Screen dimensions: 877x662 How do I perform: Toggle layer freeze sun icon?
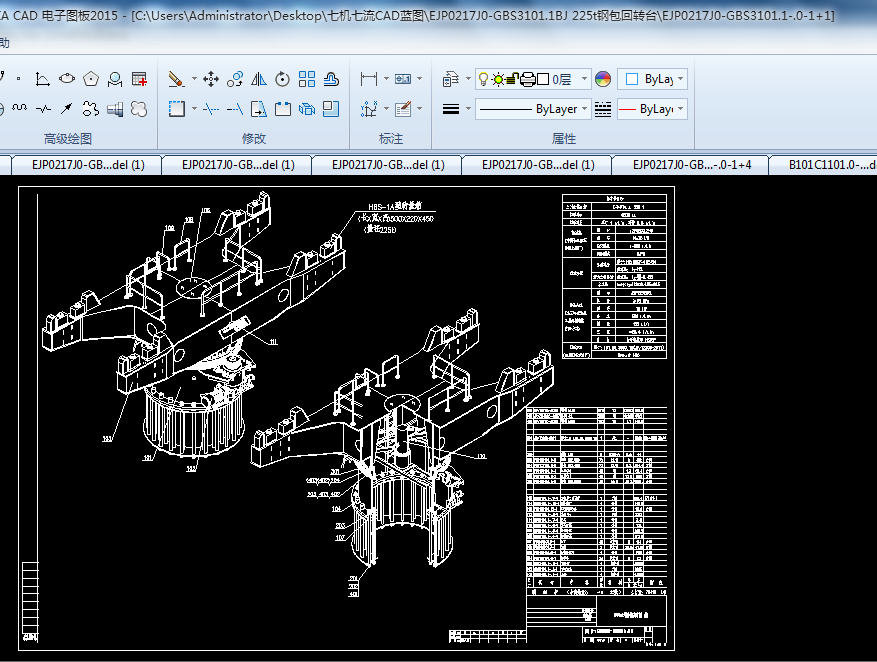[497, 79]
